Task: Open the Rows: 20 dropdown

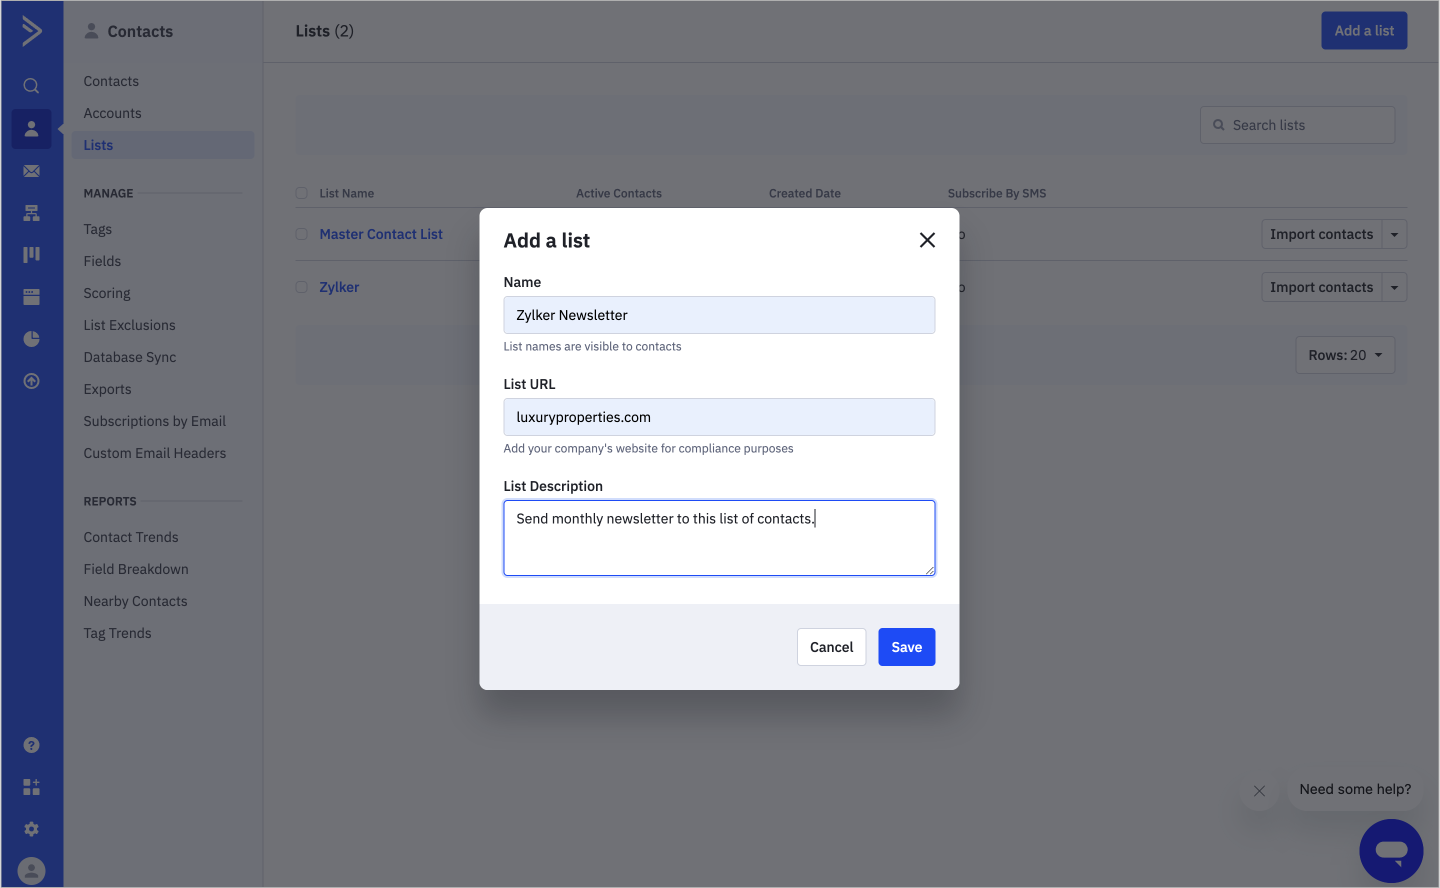Action: (x=1345, y=355)
